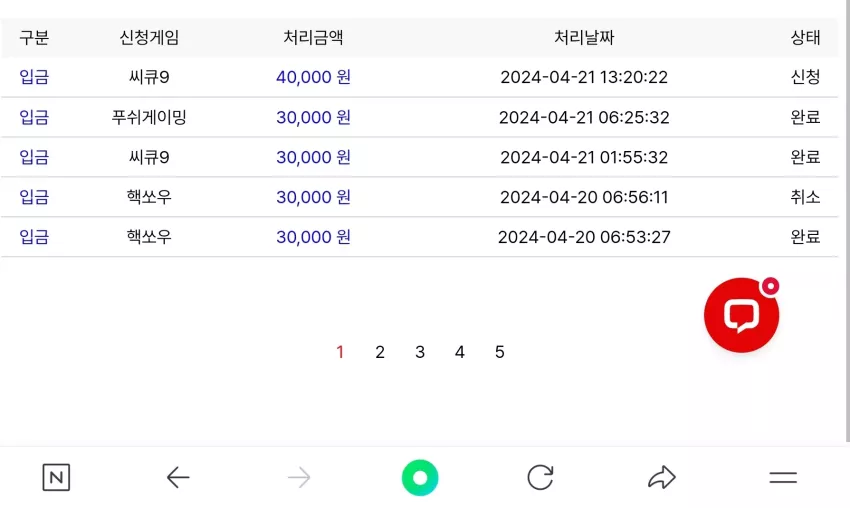Go back with the left arrow
This screenshot has width=850, height=508.
tap(178, 477)
